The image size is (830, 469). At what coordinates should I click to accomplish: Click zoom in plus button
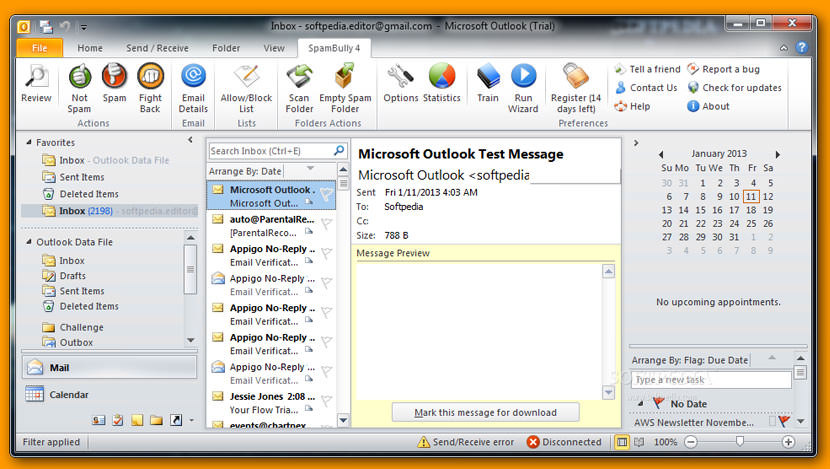coord(788,441)
